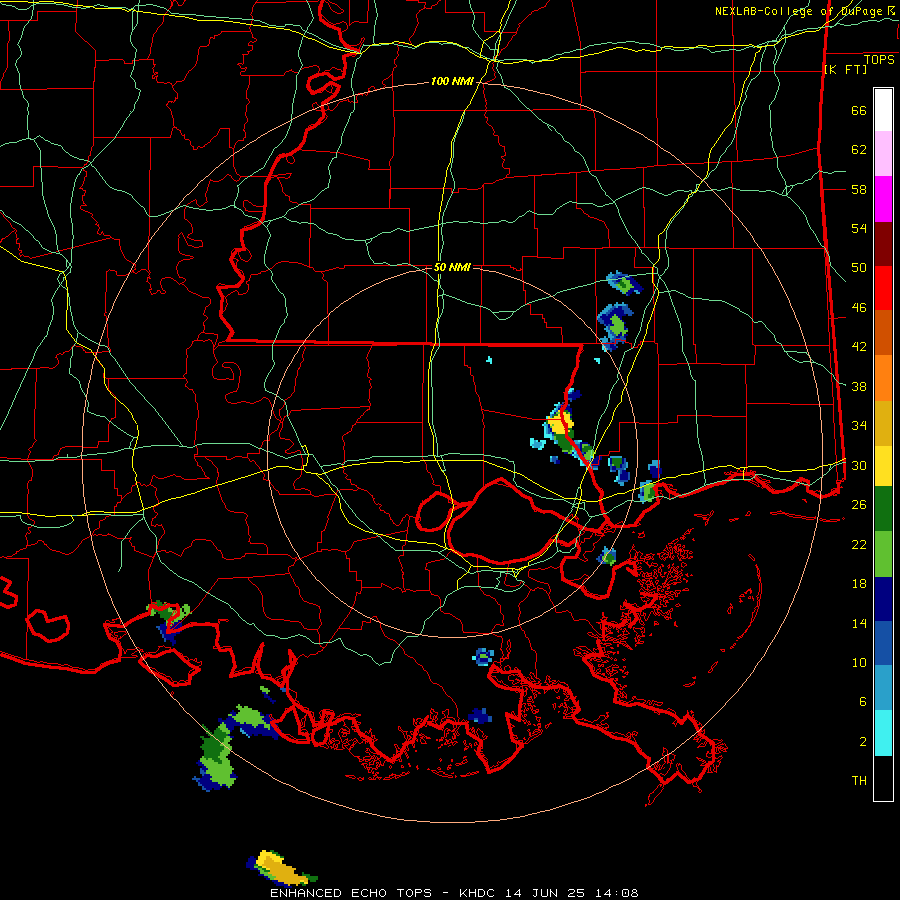900x900 pixels.
Task: Click the large green echo cluster offshore southwest
Action: pos(218,753)
